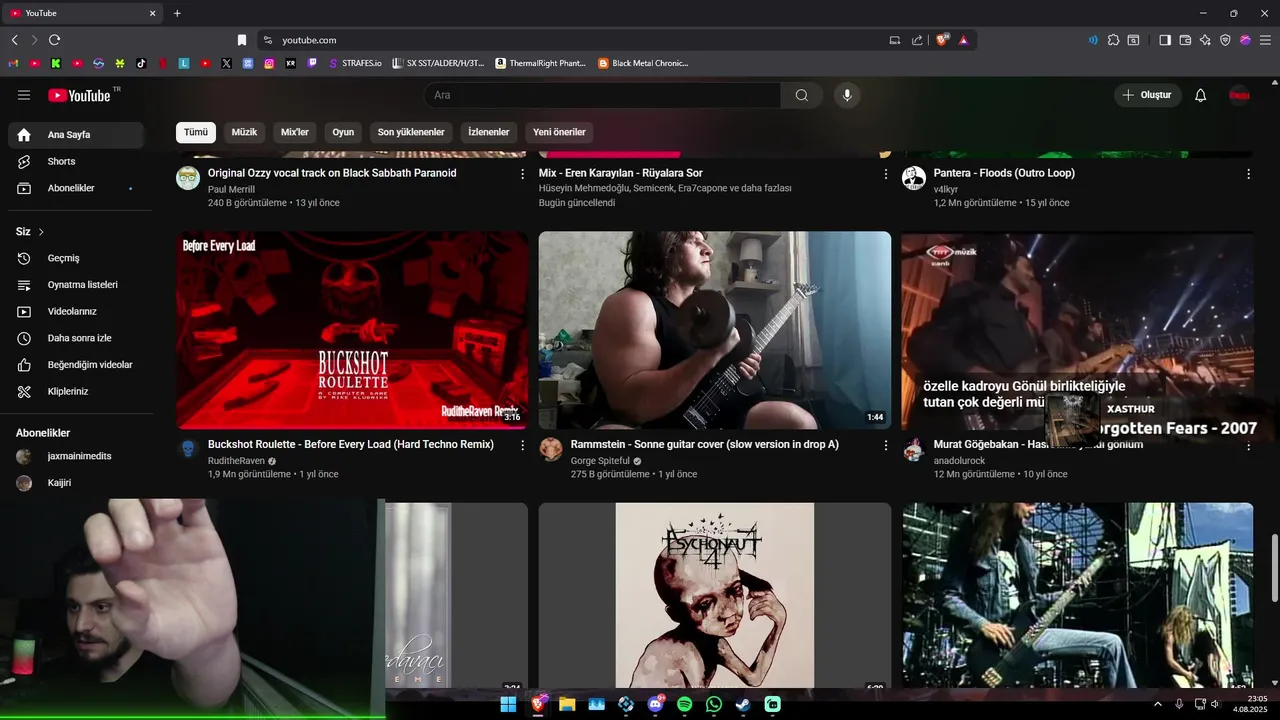Open options for Pantera - Floods video

[1248, 174]
